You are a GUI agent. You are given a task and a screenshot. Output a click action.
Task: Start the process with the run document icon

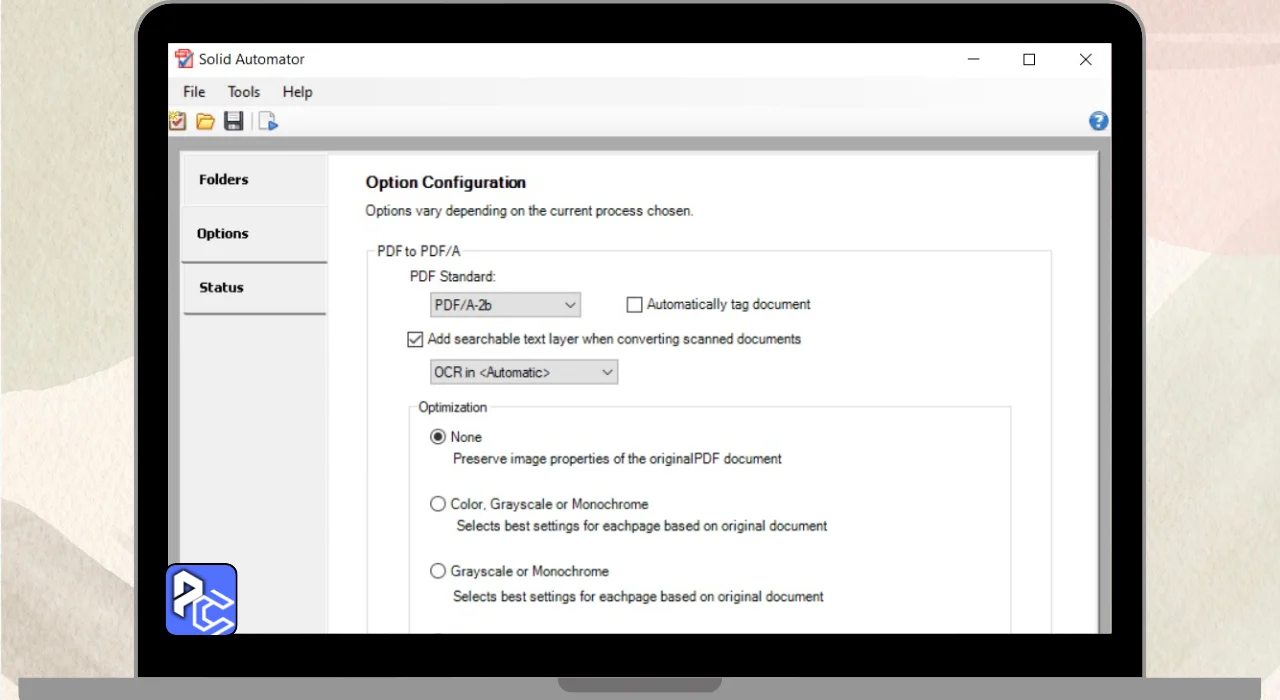(x=268, y=122)
